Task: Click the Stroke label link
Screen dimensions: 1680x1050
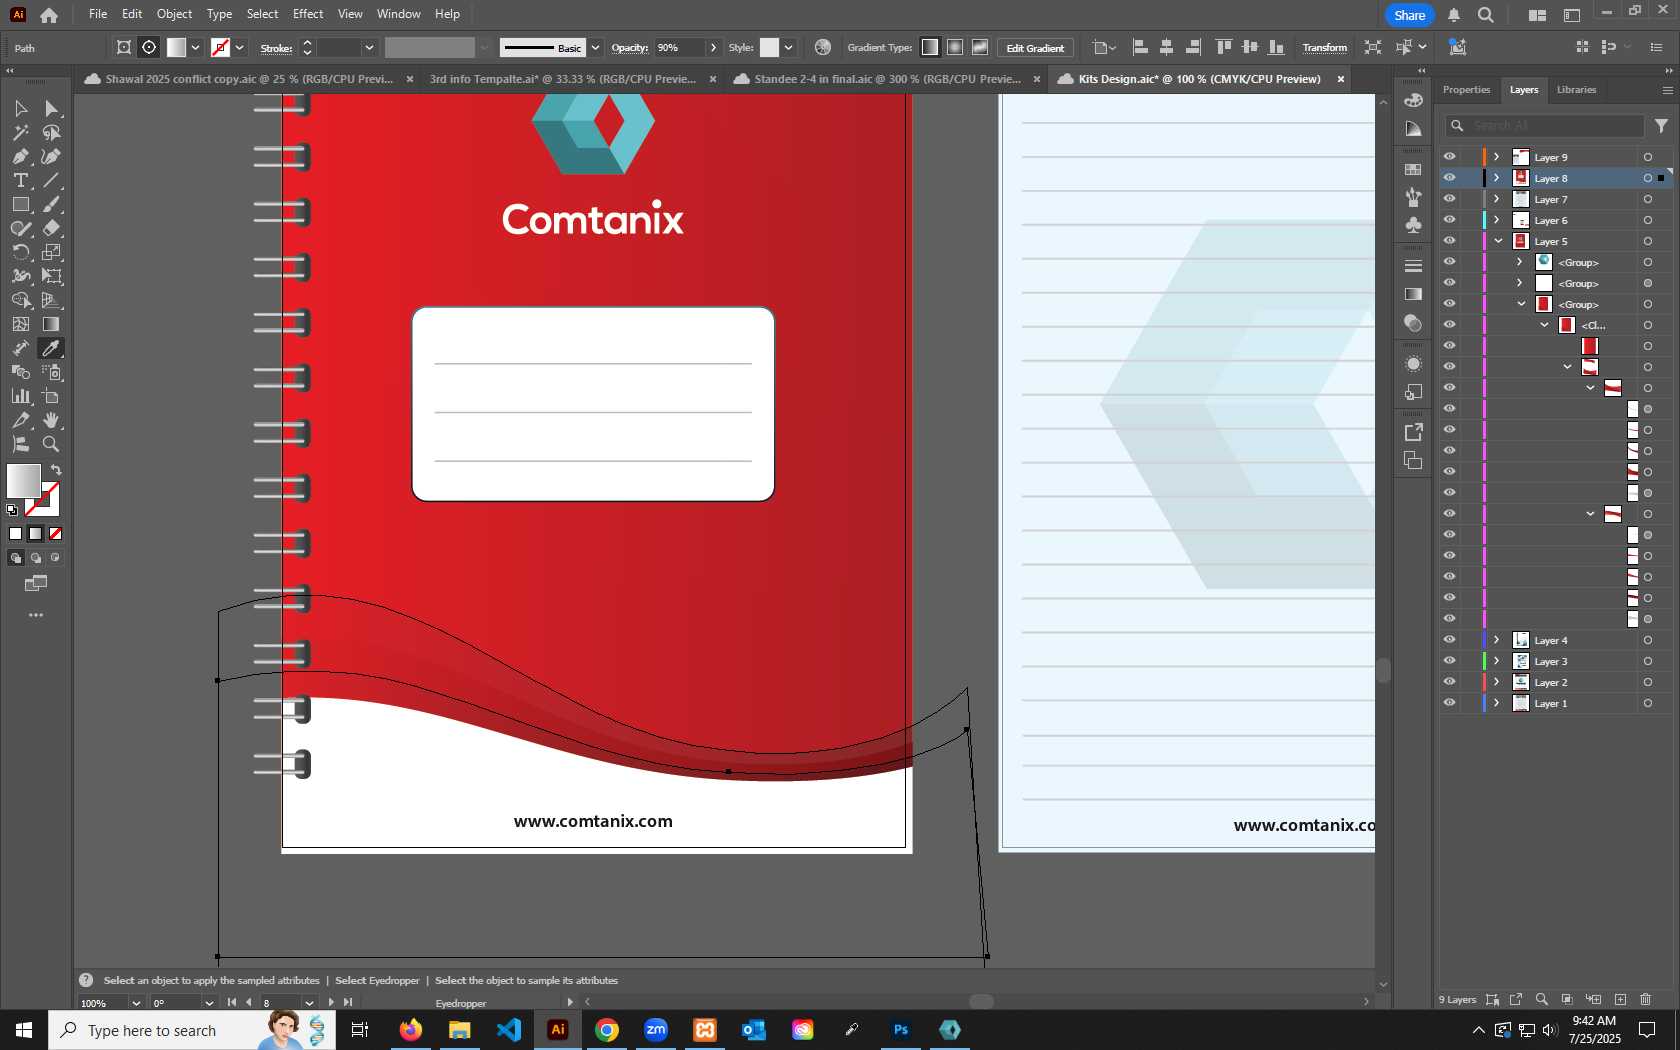Action: [276, 48]
